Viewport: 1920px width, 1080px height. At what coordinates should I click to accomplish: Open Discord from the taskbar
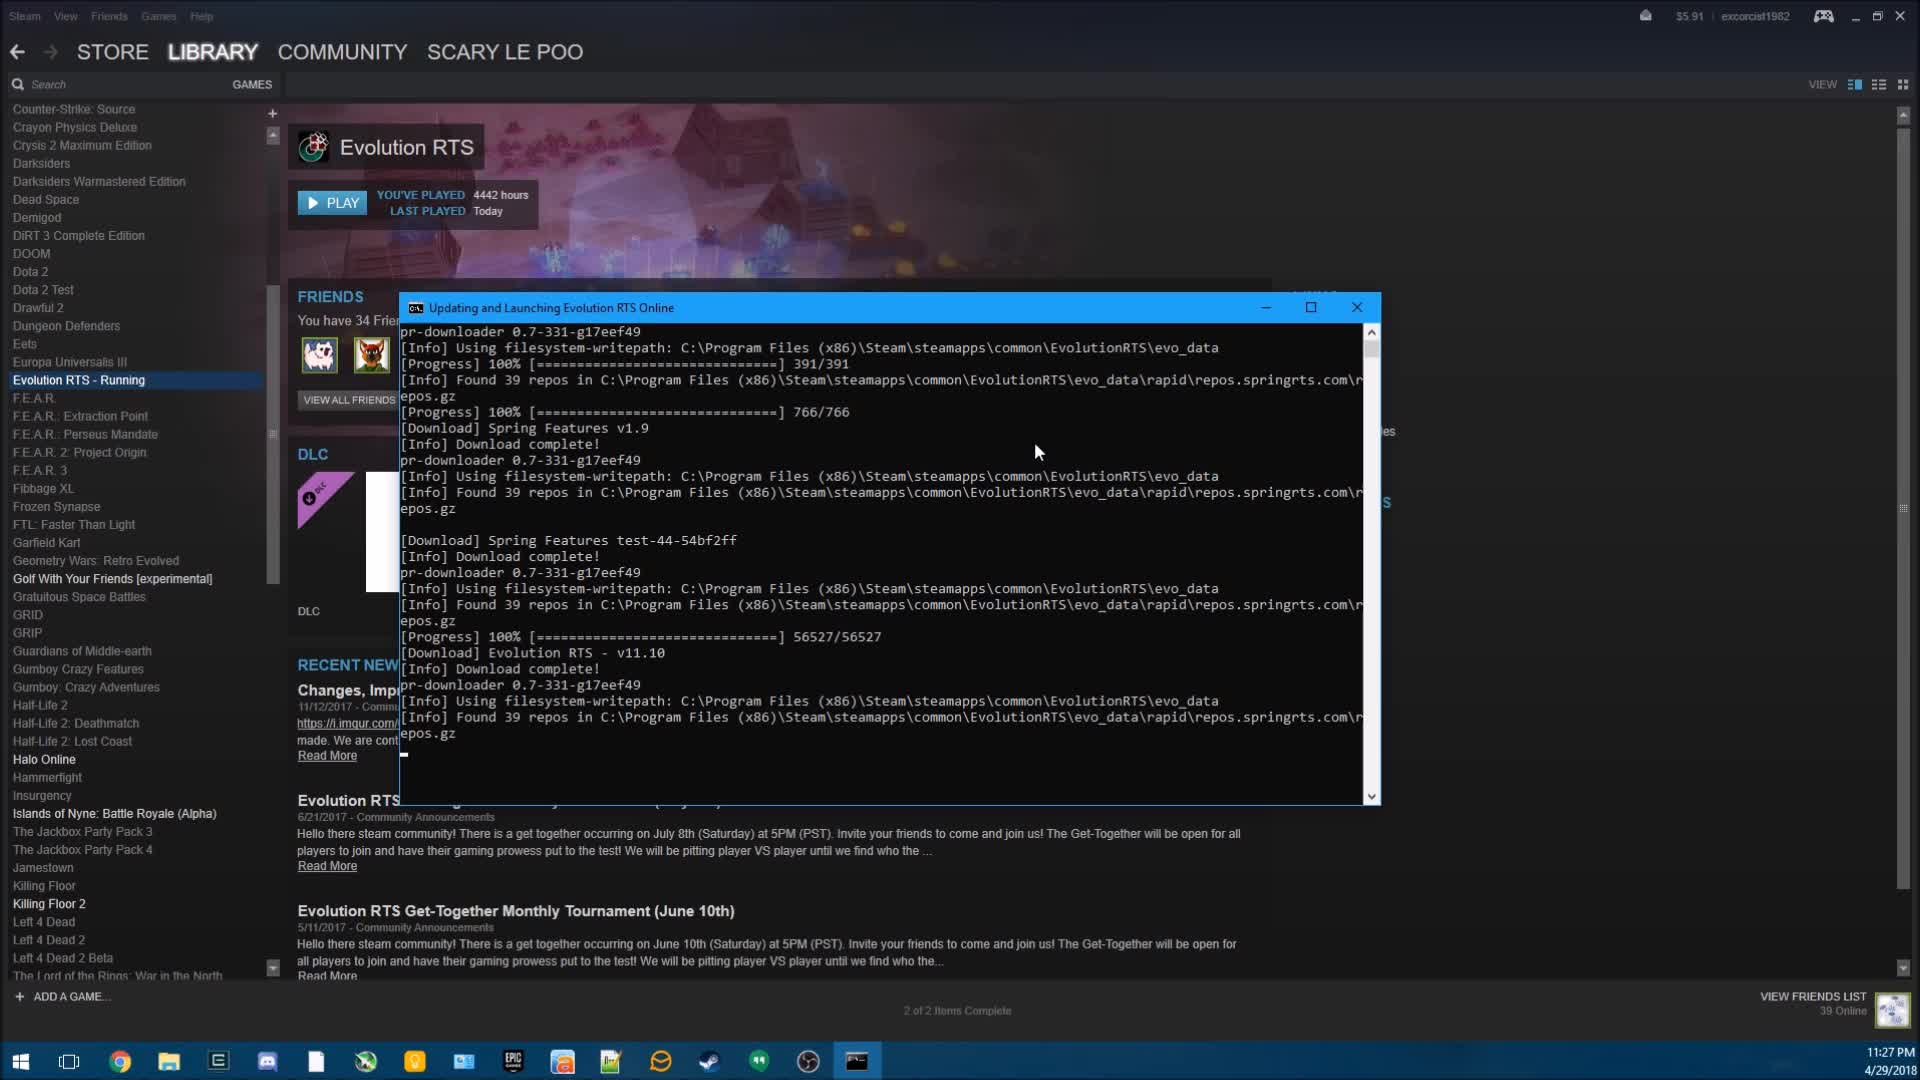click(267, 1061)
